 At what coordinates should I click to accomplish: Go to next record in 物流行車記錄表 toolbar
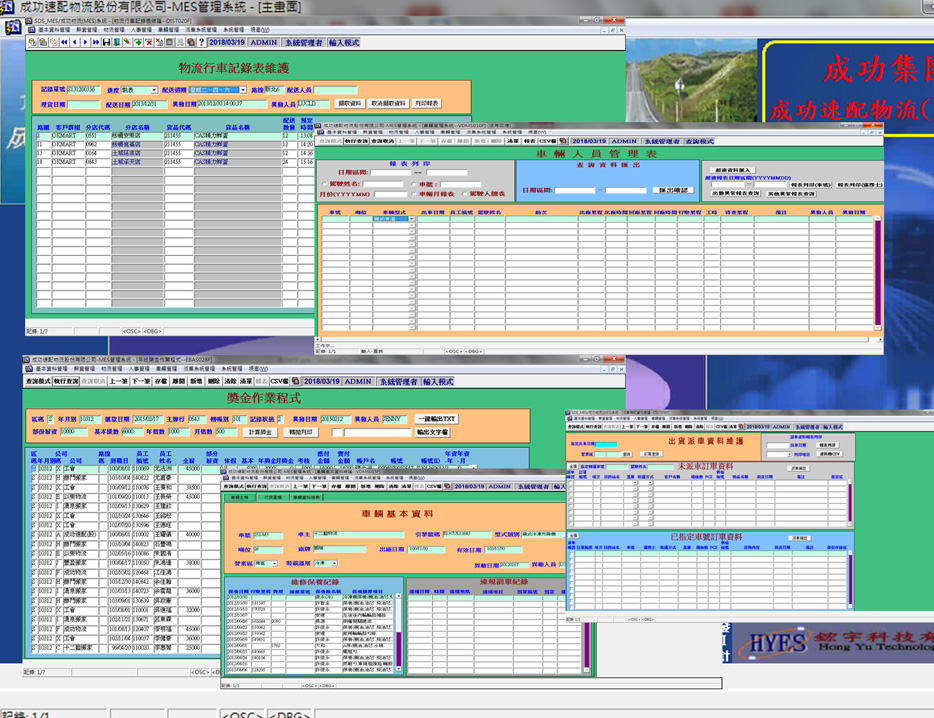[x=85, y=42]
